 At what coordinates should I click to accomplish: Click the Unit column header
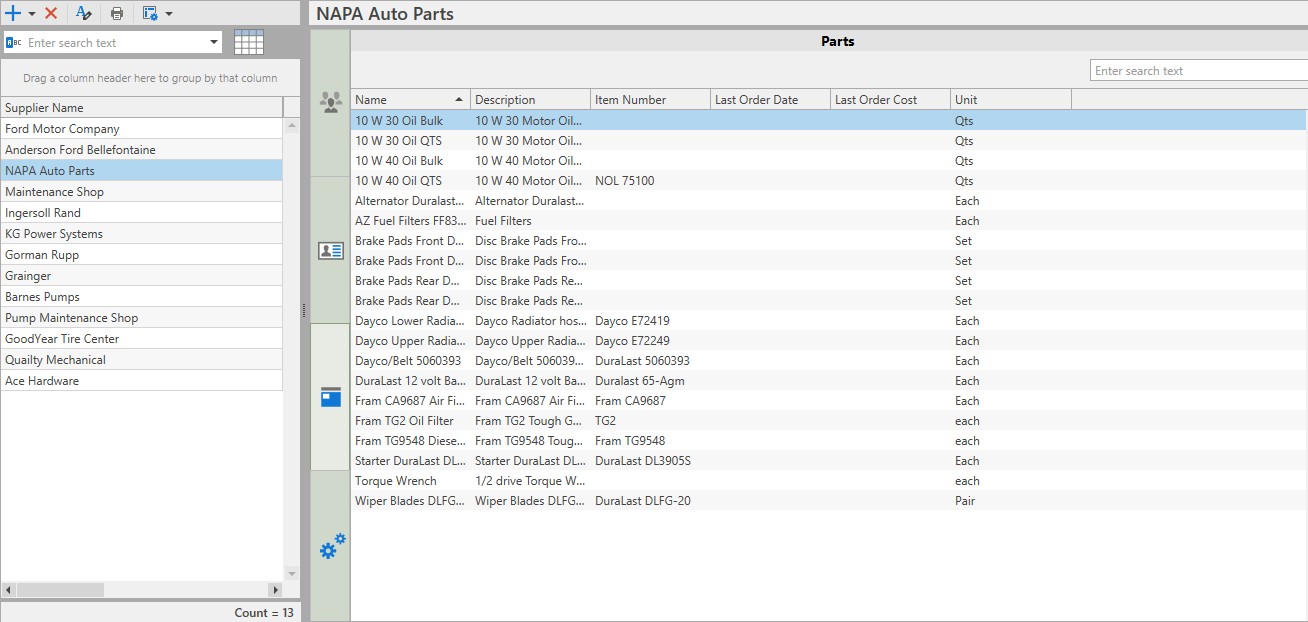point(1010,99)
